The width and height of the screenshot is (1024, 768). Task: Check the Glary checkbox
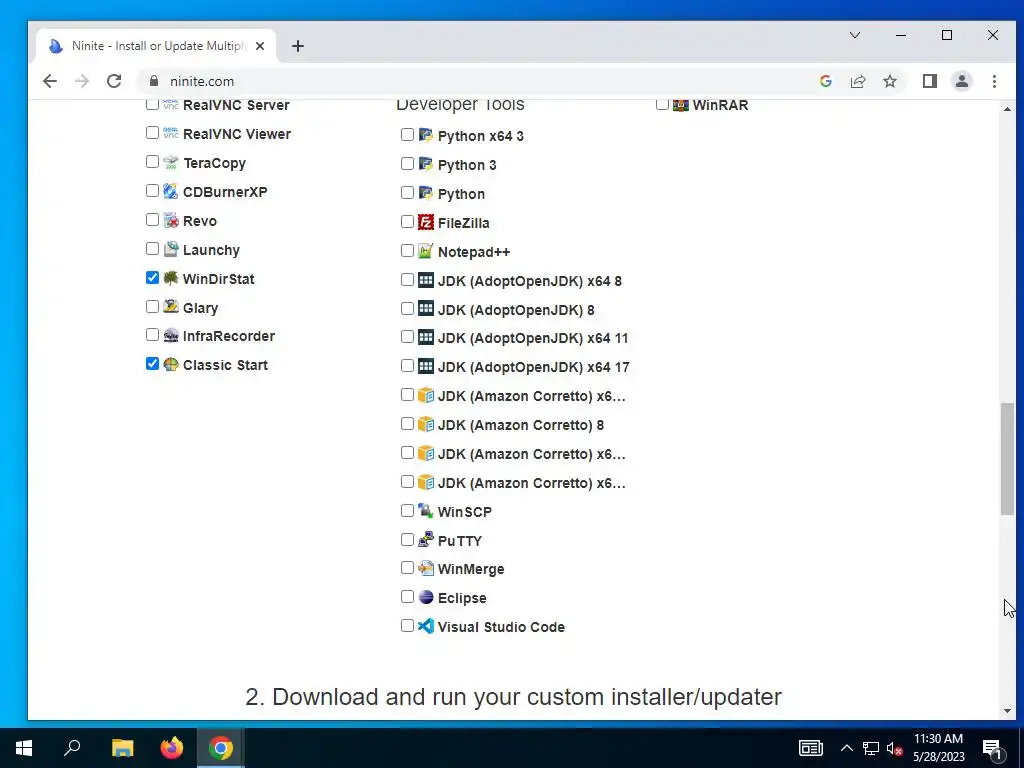tap(152, 306)
